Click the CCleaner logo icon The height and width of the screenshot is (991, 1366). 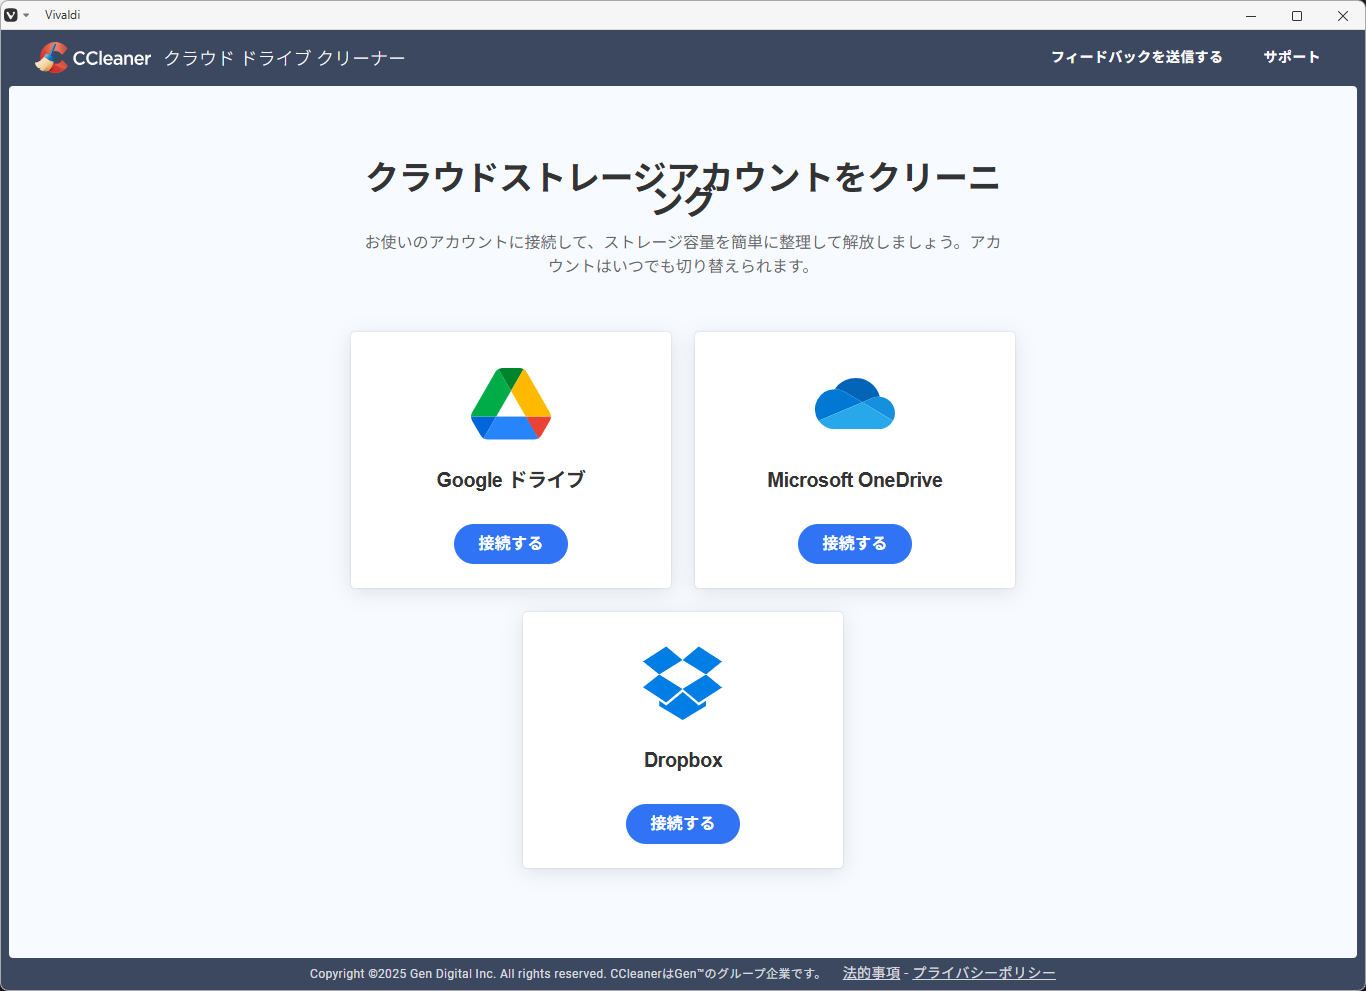[x=51, y=58]
